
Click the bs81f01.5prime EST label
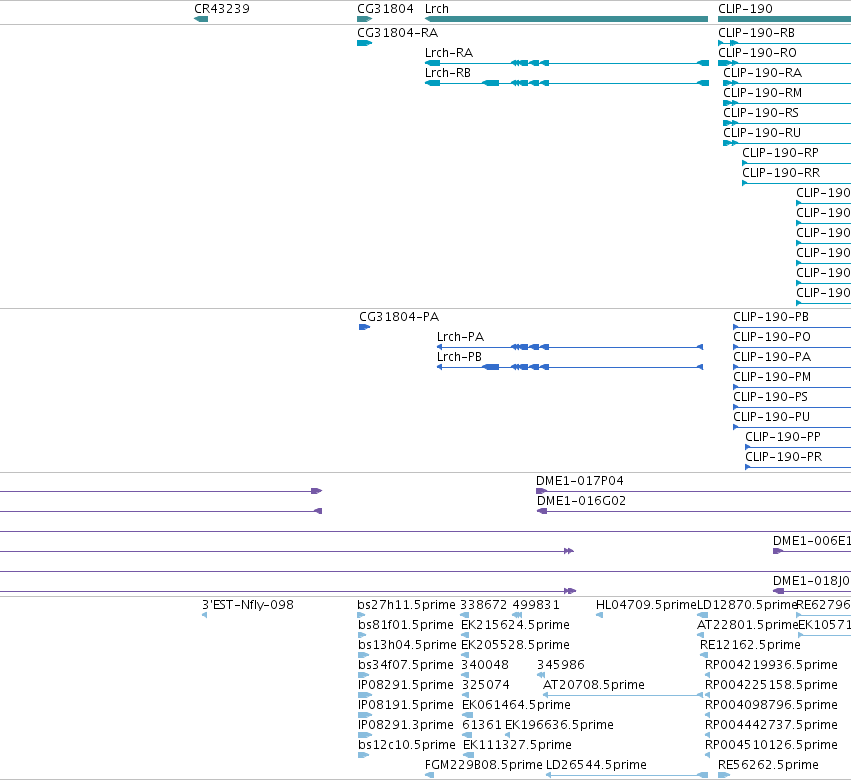406,625
